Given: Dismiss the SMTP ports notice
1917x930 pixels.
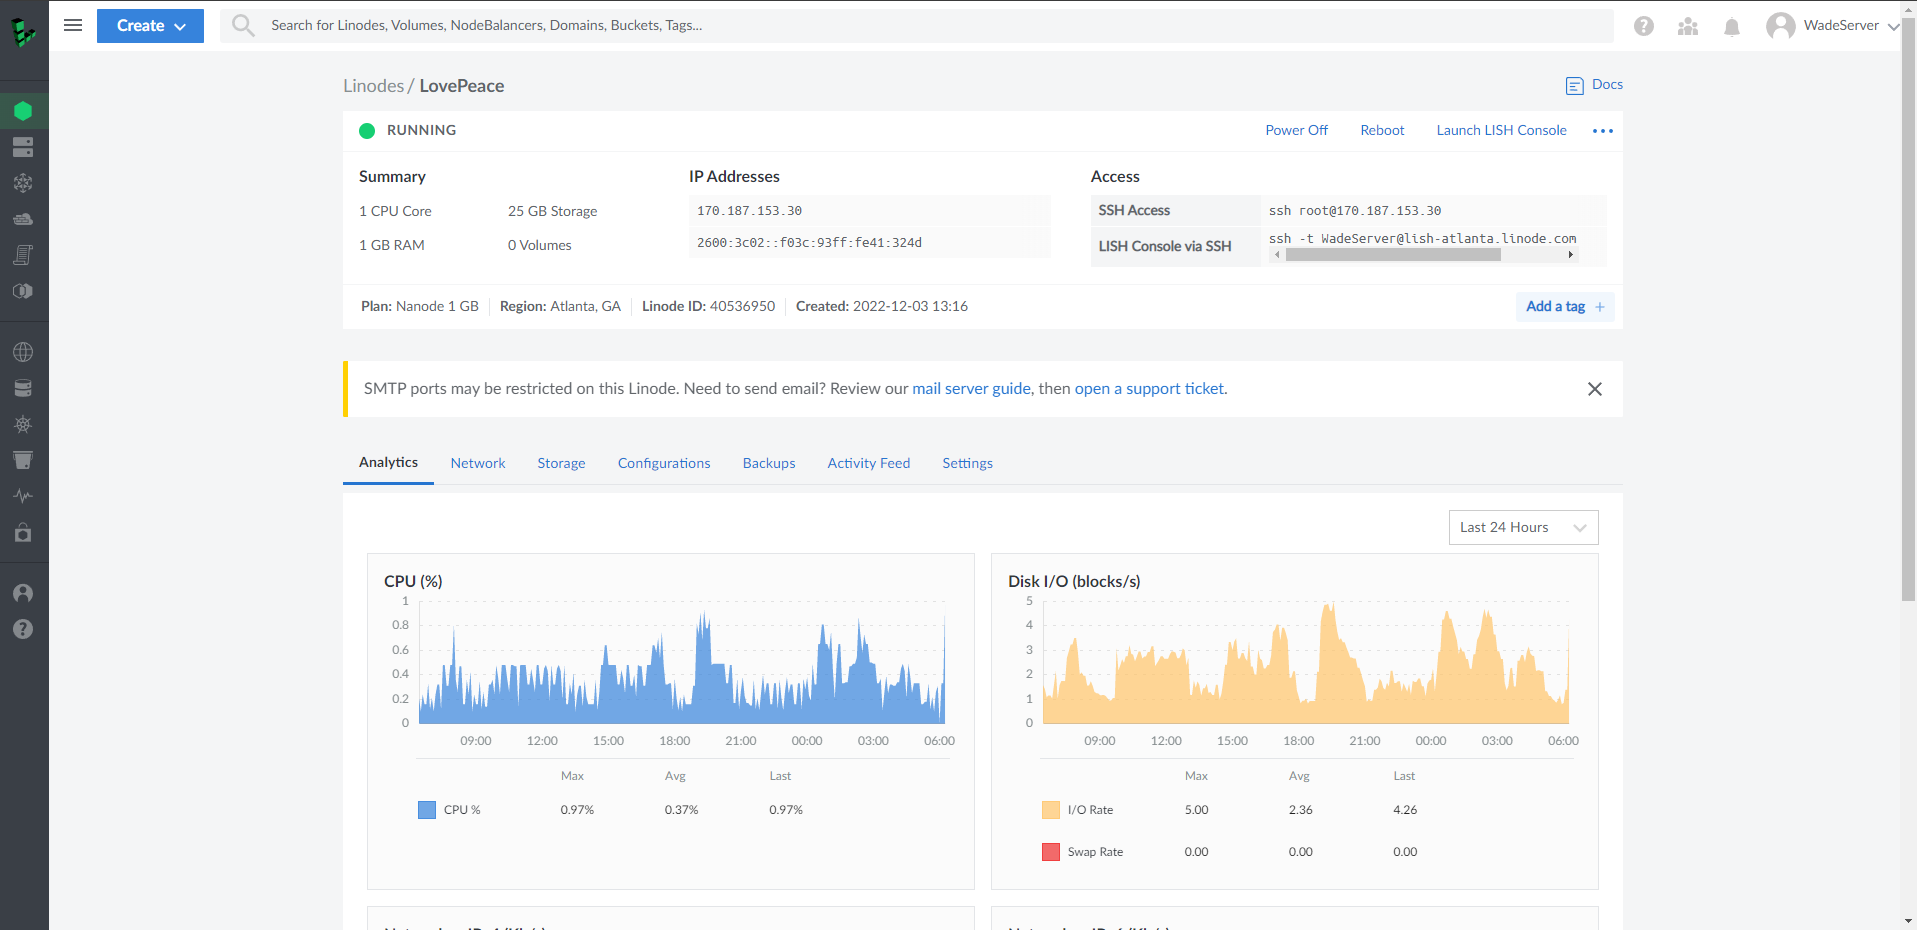Looking at the screenshot, I should point(1595,389).
